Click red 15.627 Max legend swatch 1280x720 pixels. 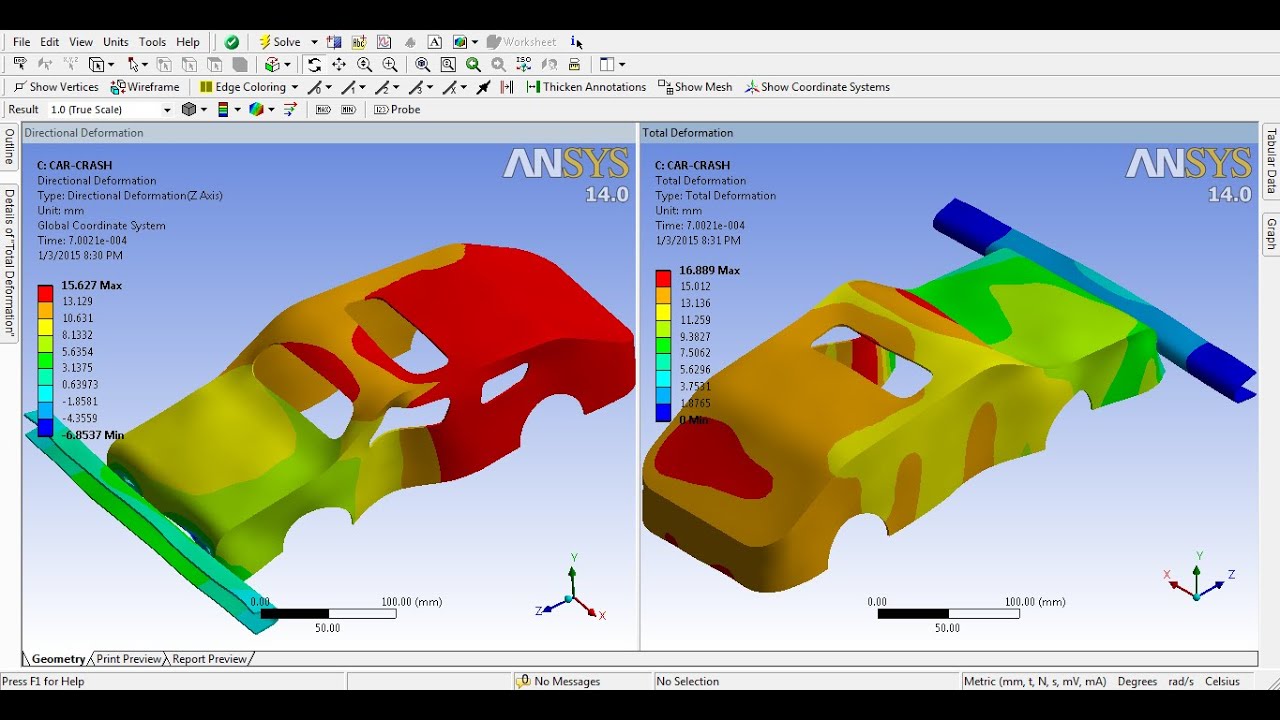coord(45,293)
